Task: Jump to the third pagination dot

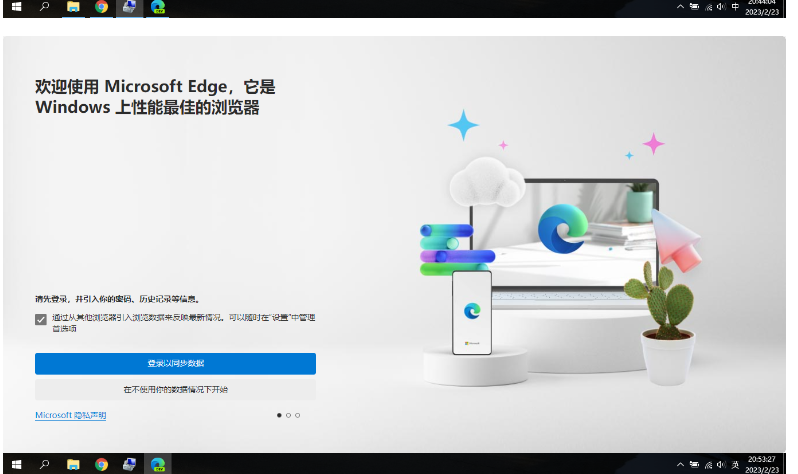Action: click(x=297, y=415)
